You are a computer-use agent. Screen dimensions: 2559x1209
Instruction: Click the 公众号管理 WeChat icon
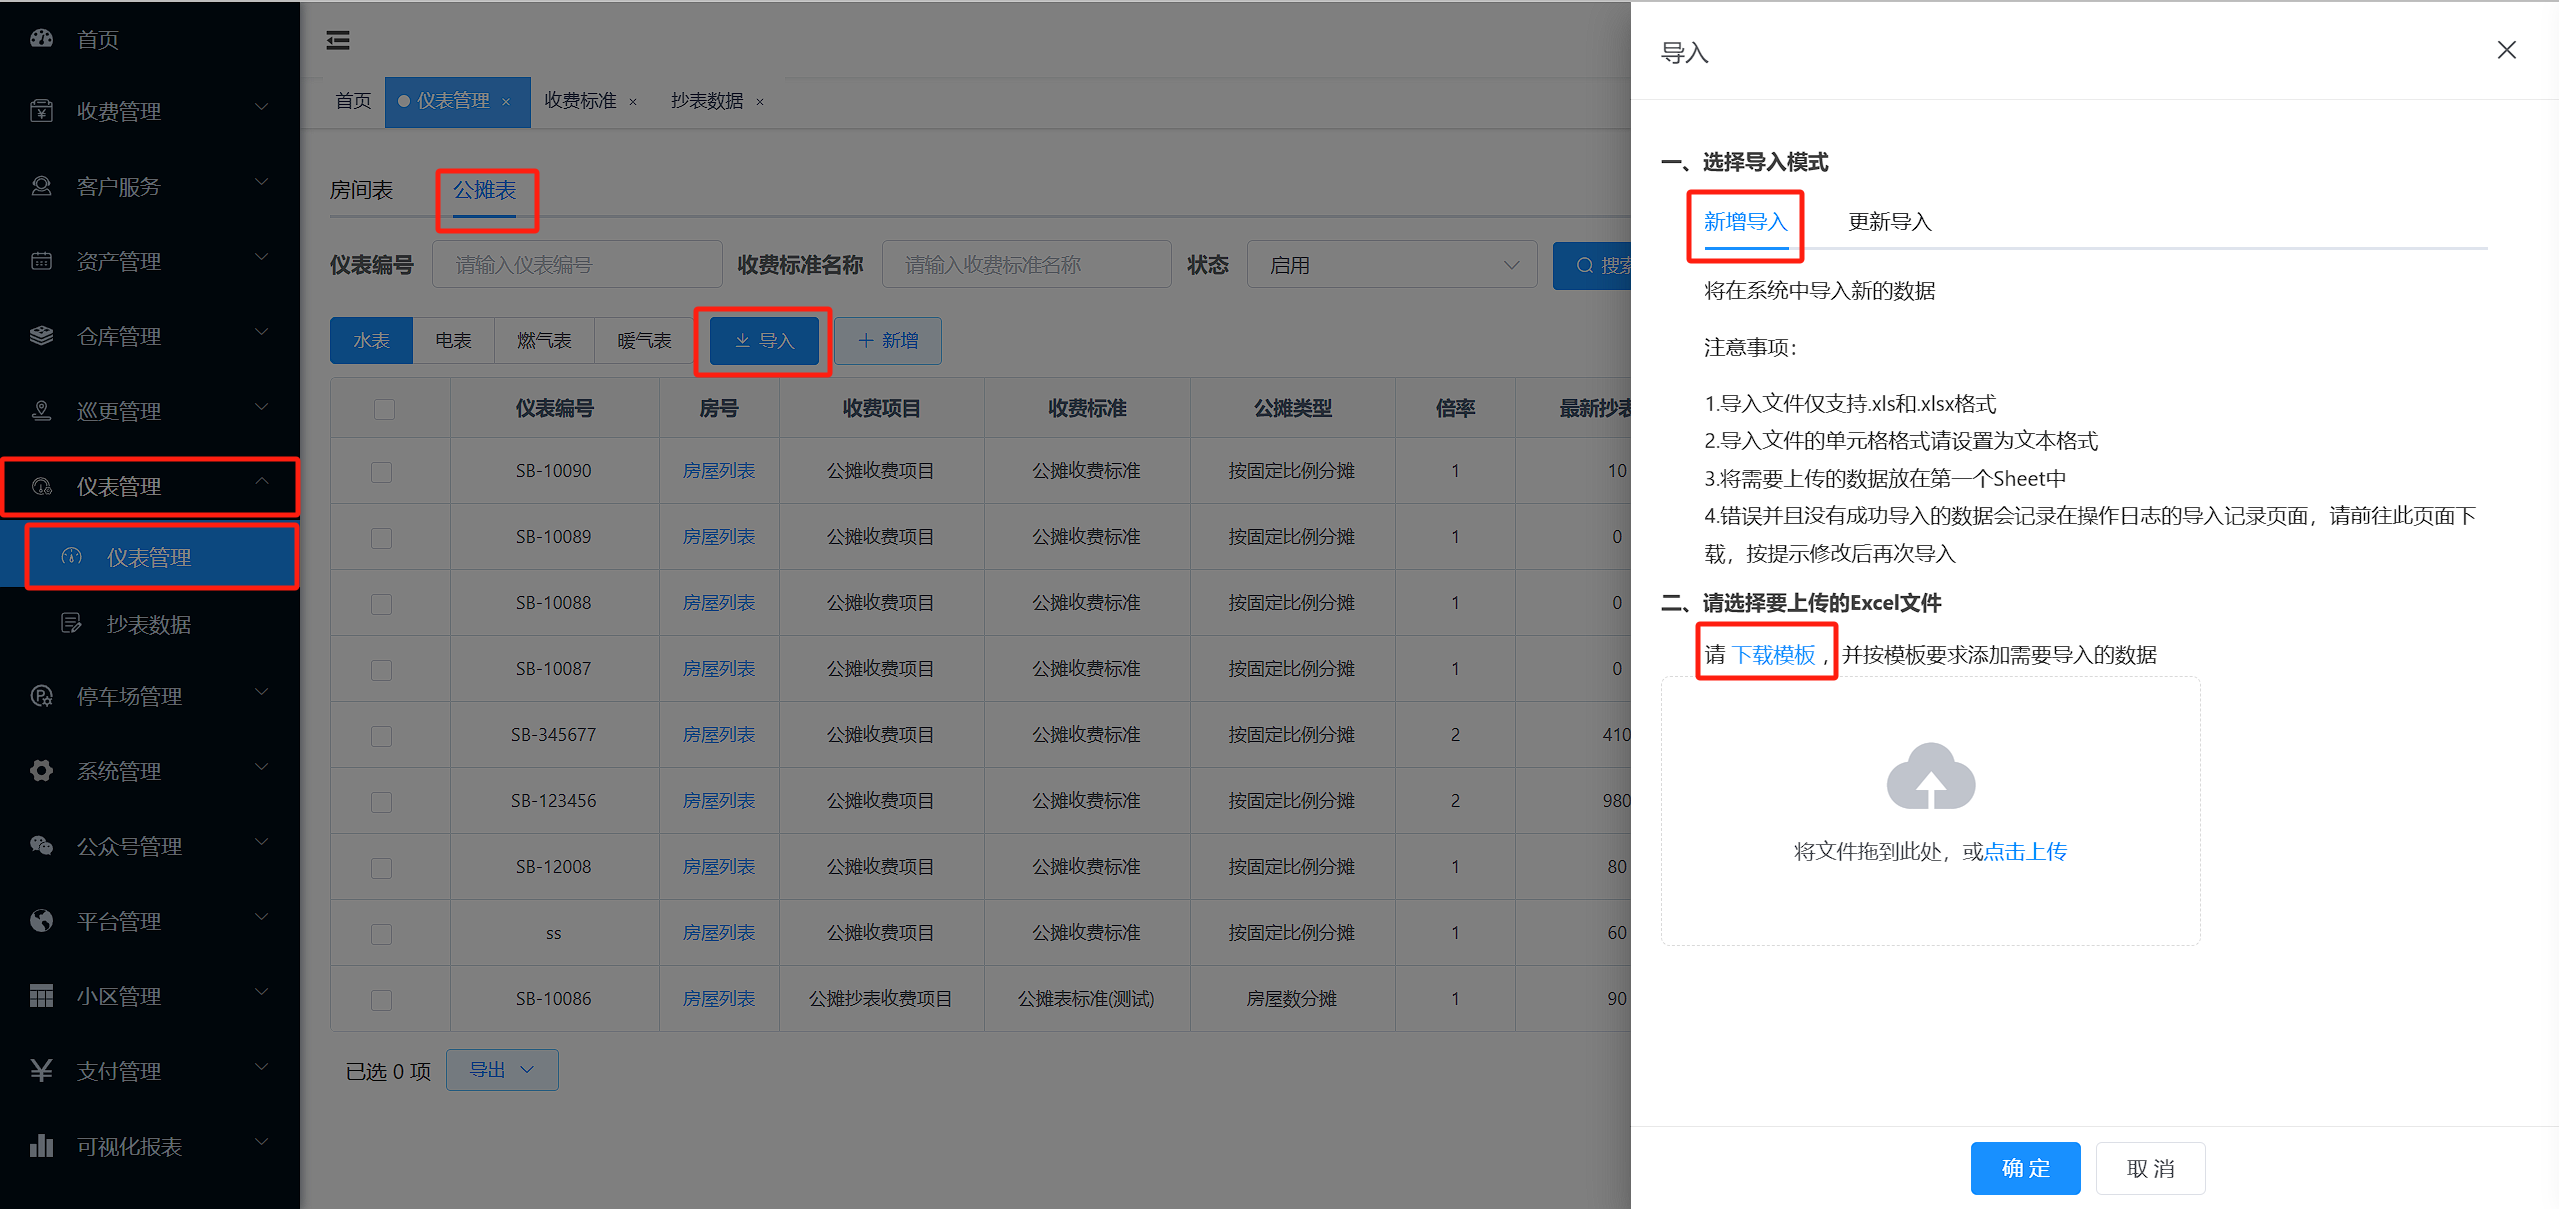click(41, 846)
